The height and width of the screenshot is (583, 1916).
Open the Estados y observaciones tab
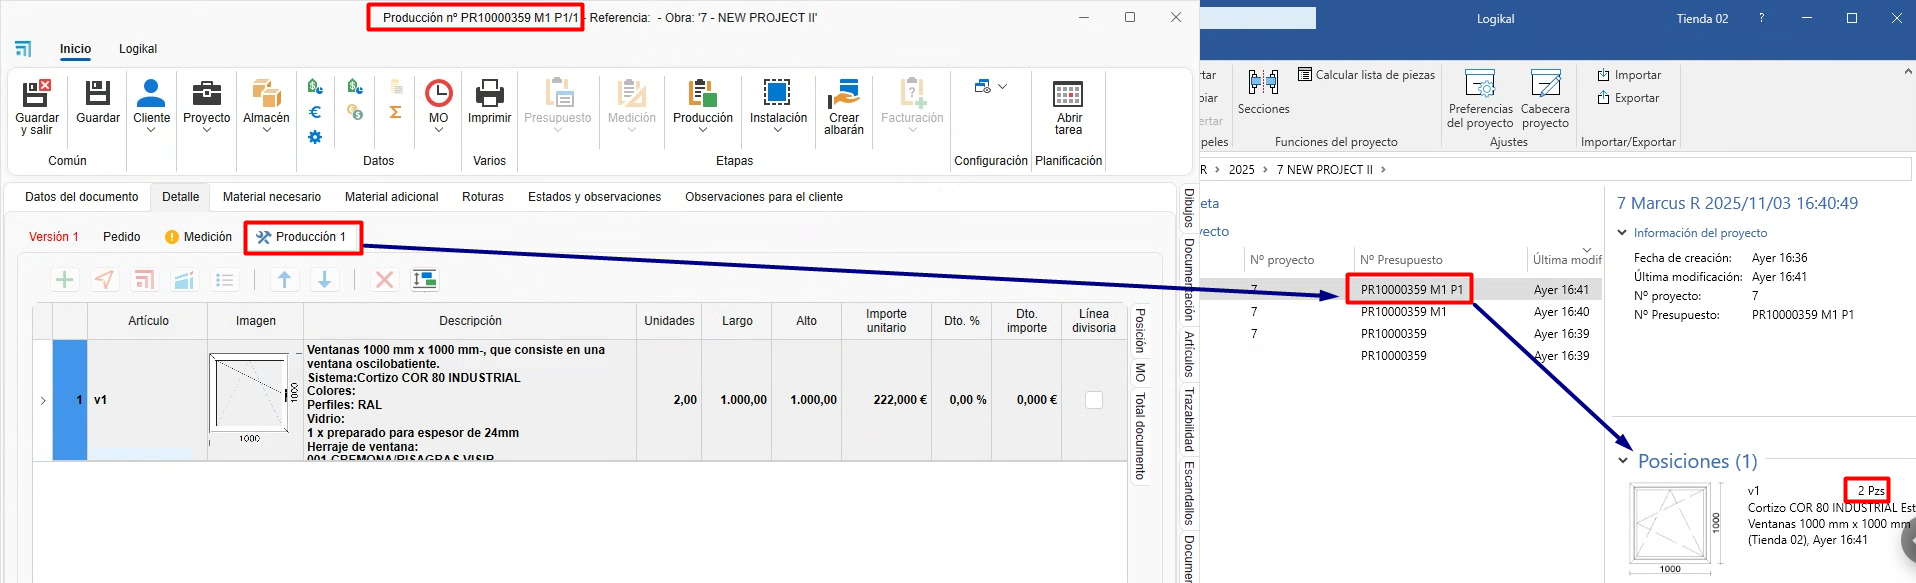pos(594,197)
